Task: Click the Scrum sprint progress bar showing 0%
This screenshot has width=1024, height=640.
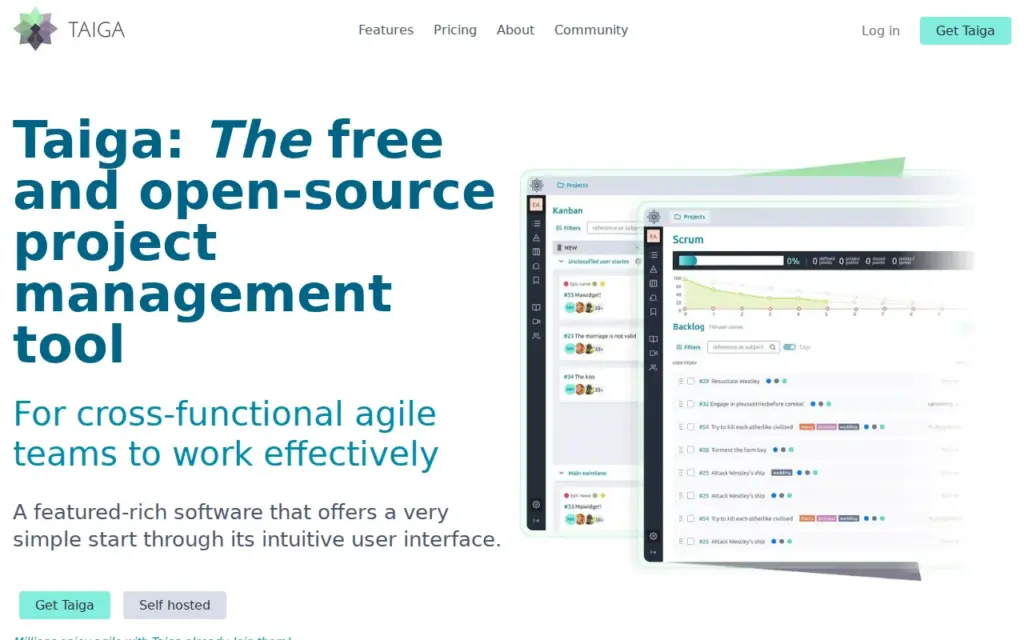Action: (731, 261)
